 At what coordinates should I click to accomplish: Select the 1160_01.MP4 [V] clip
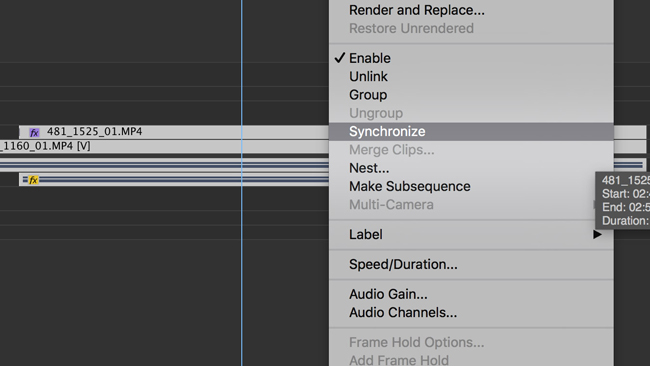[164, 146]
